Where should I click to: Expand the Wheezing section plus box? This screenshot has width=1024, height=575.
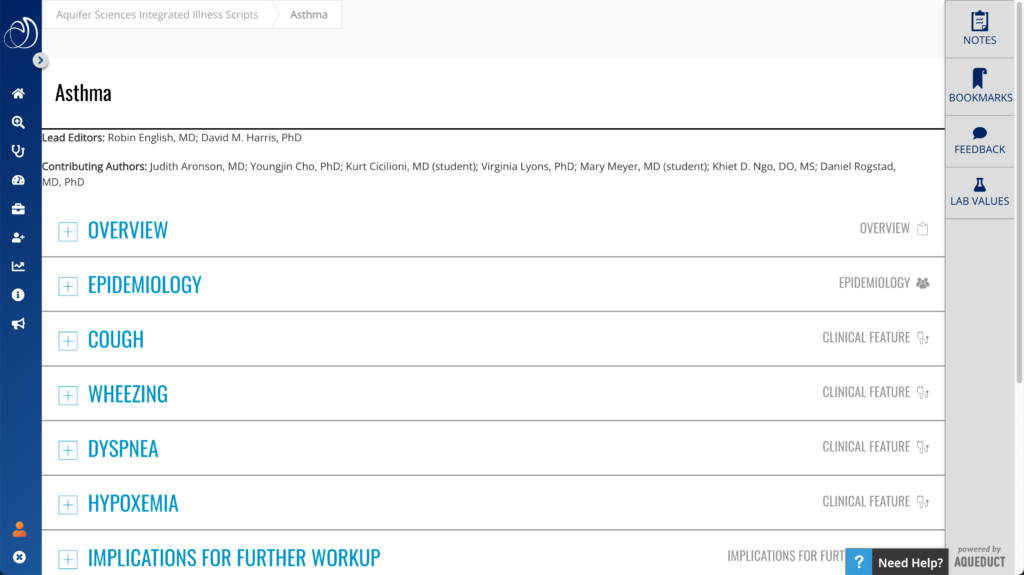pos(68,395)
